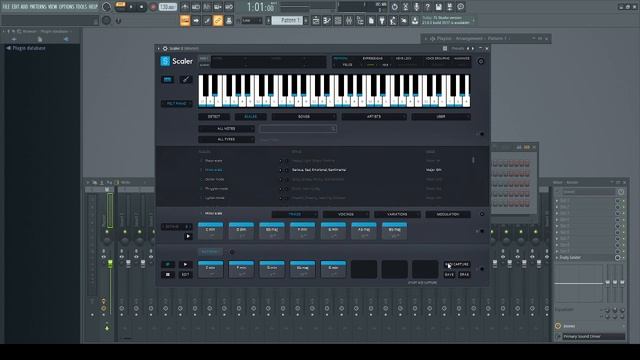640x360 pixels.
Task: Click the DRAG button in Scaler
Action: tap(464, 275)
